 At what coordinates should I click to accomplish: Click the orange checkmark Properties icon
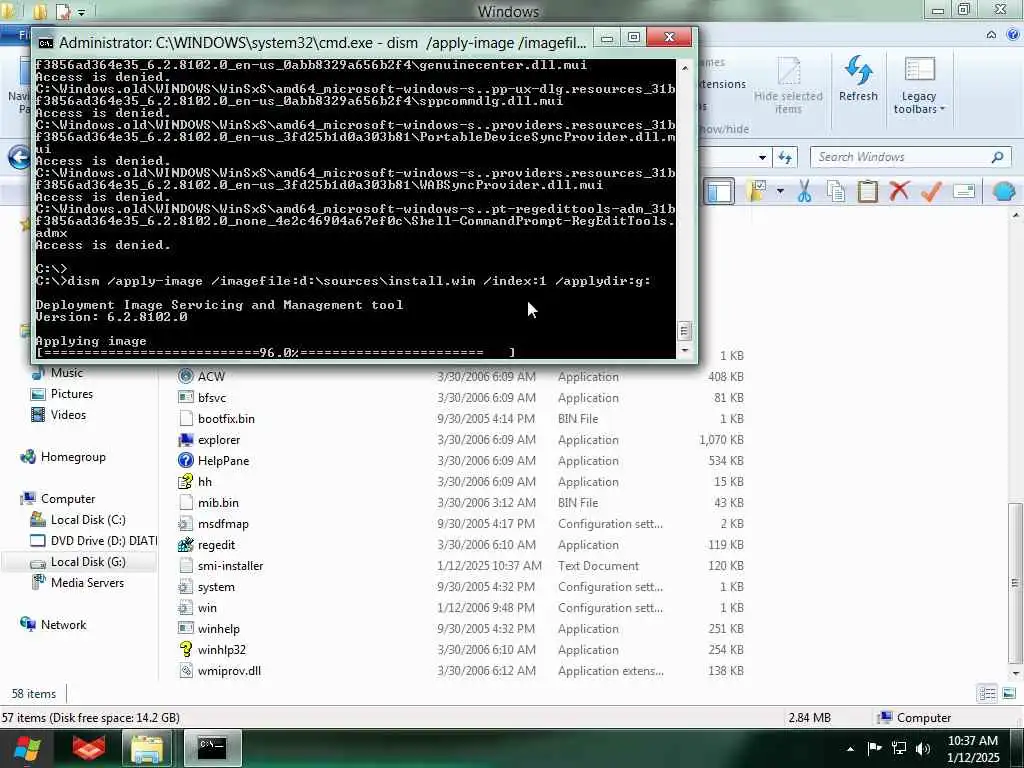click(931, 191)
